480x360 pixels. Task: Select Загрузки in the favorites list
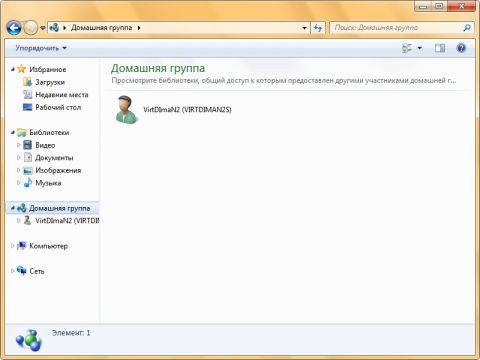coord(50,82)
